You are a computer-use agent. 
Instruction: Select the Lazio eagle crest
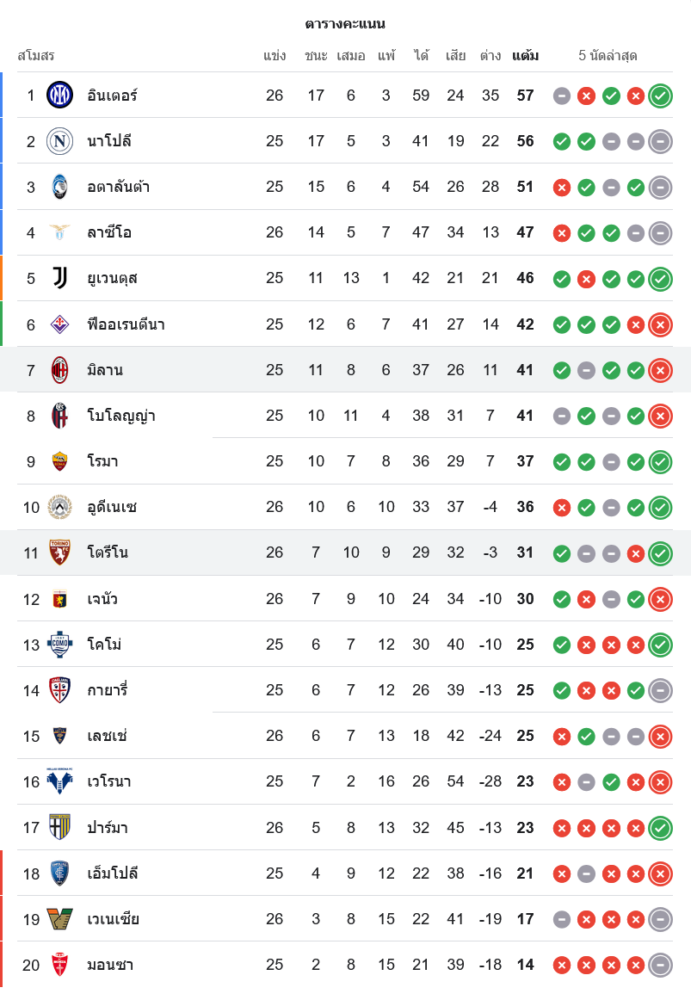click(x=60, y=233)
